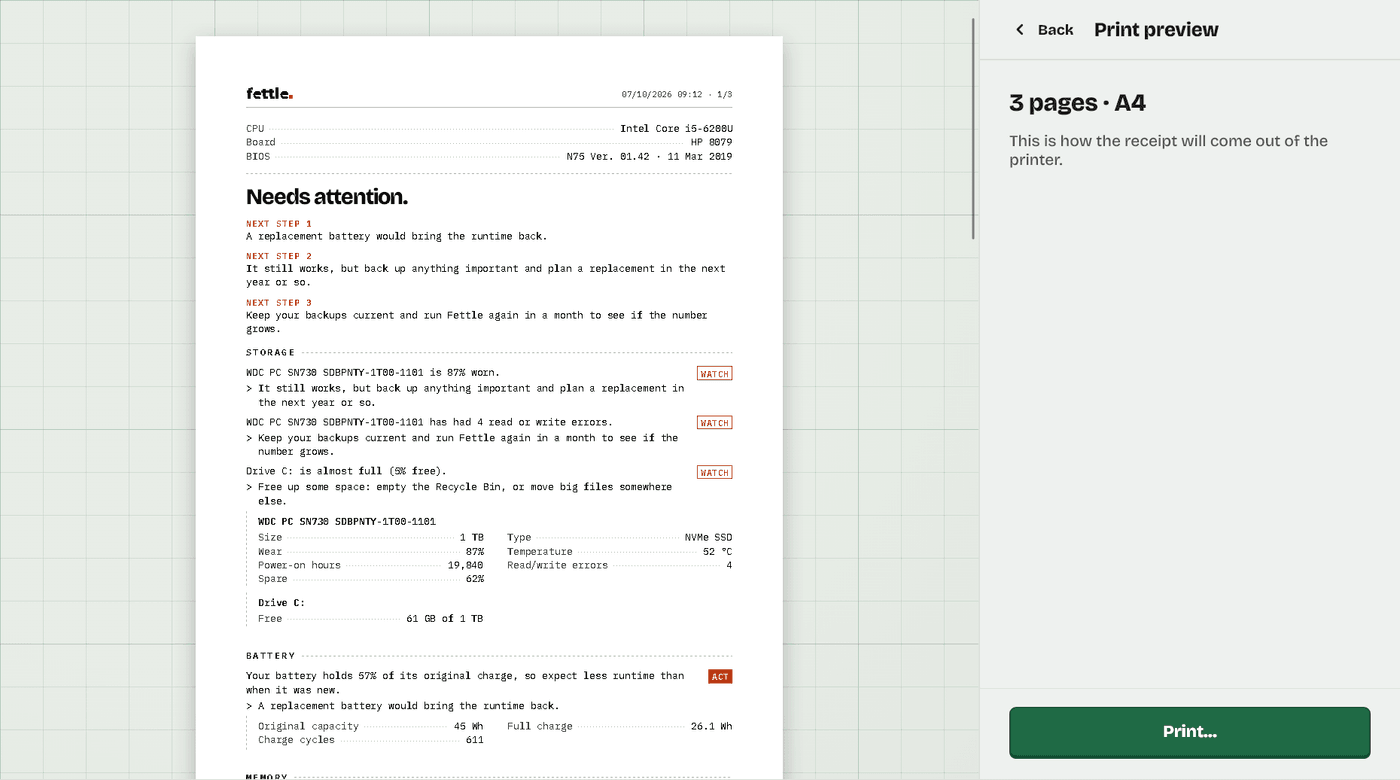Screen dimensions: 1400x780
Task: Click the fettle logo on the receipt
Action: (x=270, y=94)
